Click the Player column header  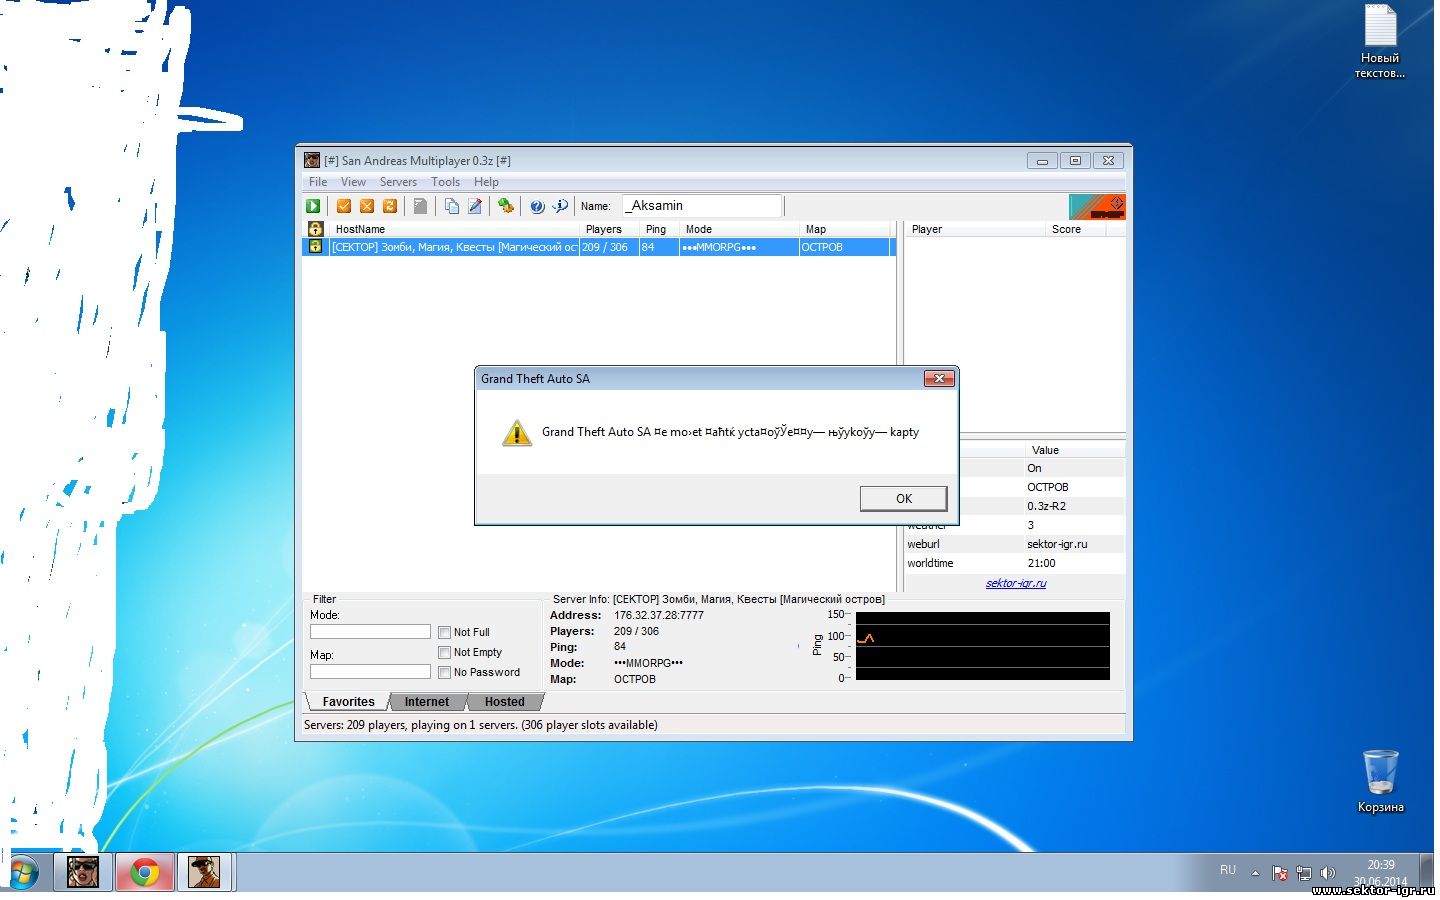click(x=975, y=229)
